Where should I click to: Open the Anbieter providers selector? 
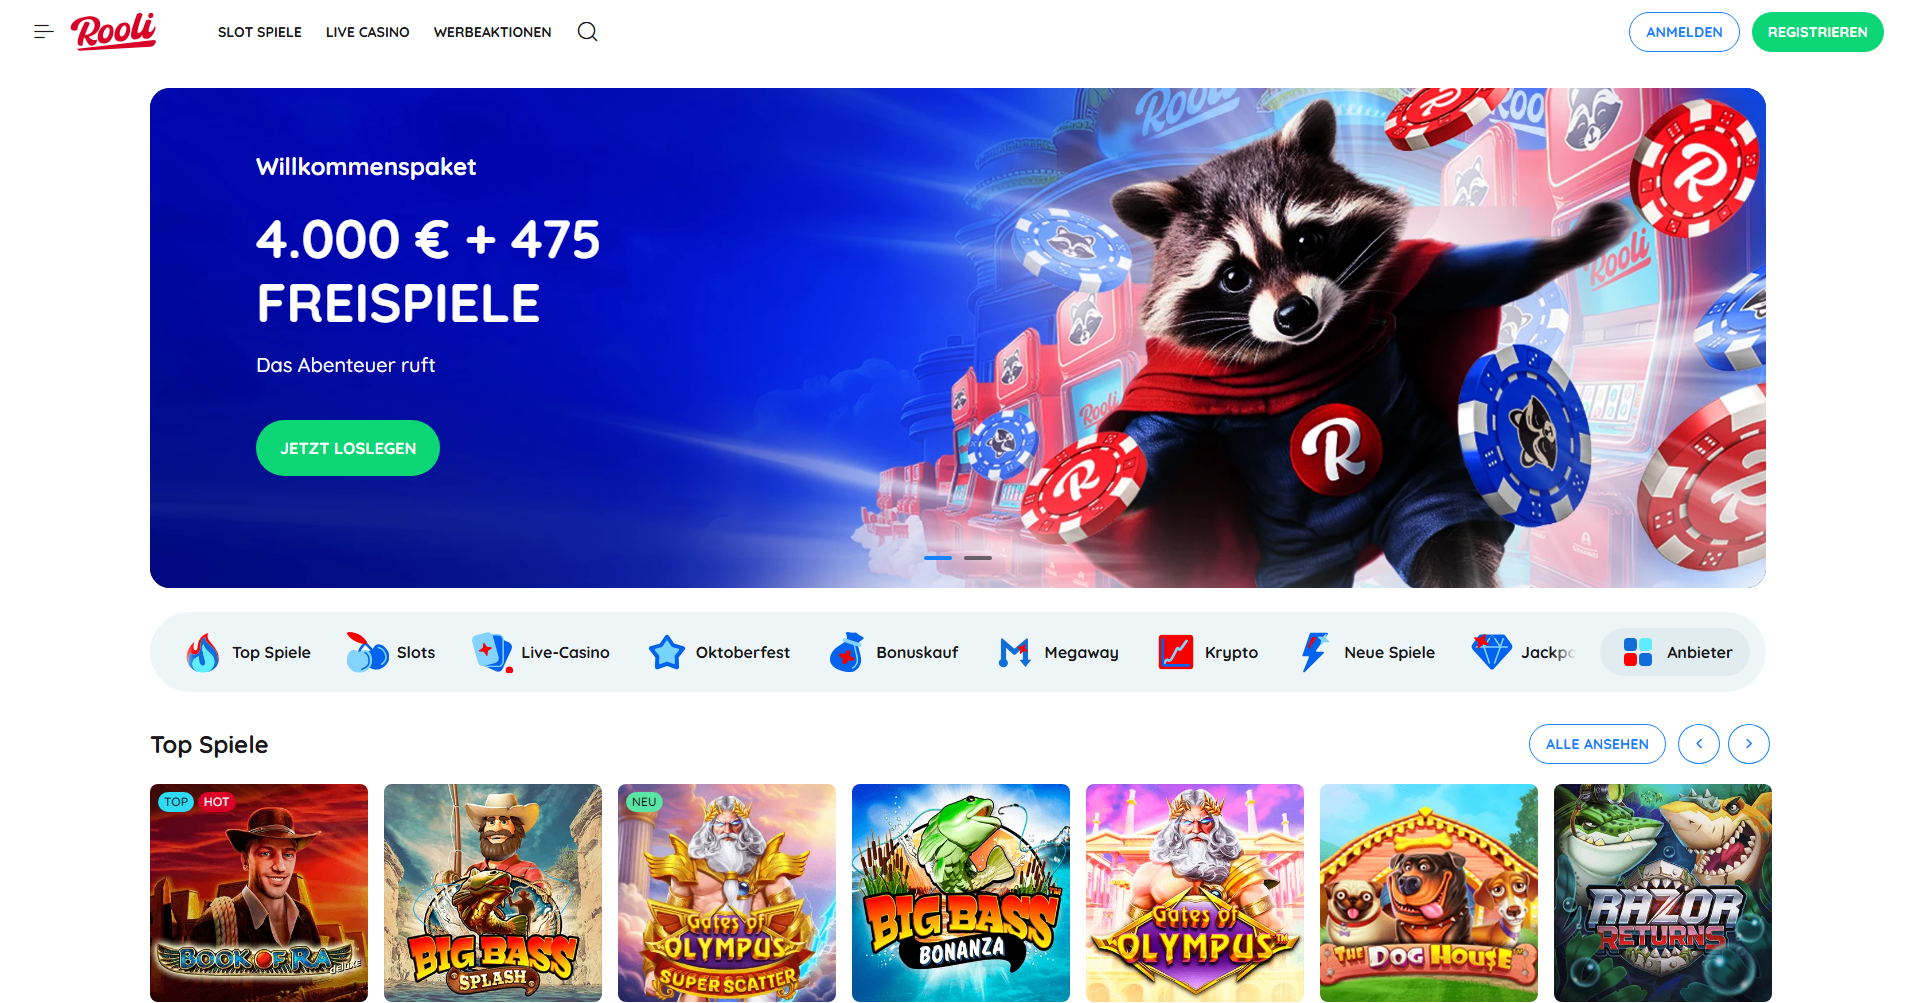[1676, 652]
